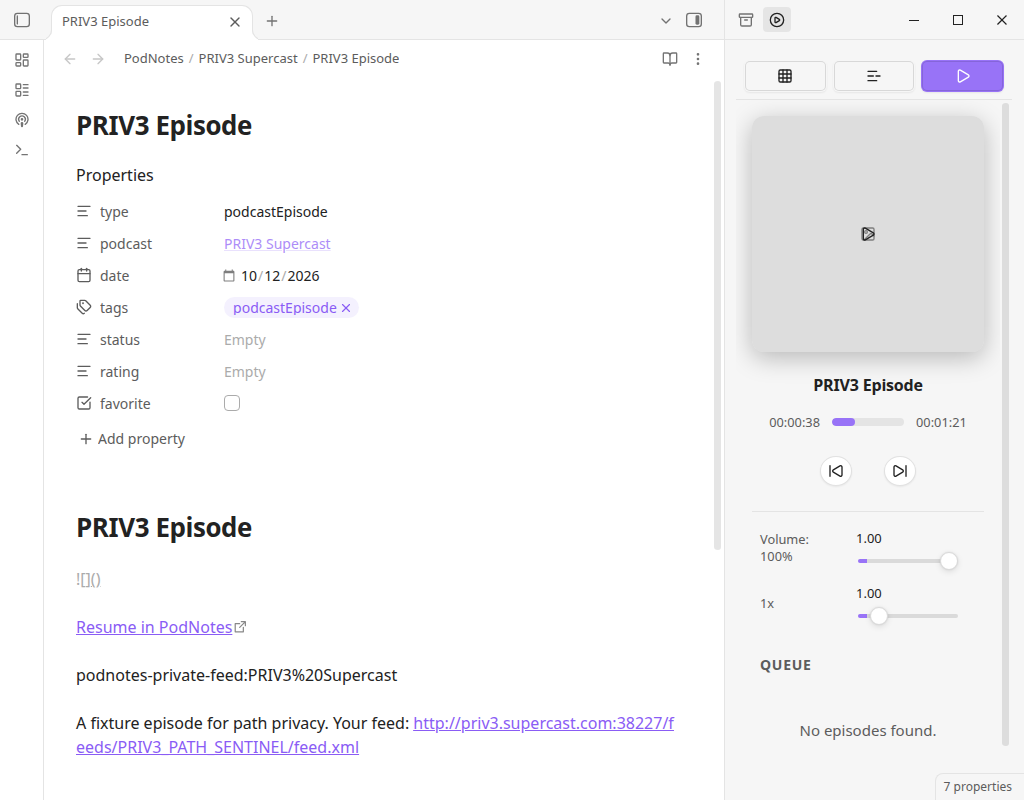1024x800 pixels.
Task: Click the player panel vertical scrollbar
Action: pos(1006,424)
